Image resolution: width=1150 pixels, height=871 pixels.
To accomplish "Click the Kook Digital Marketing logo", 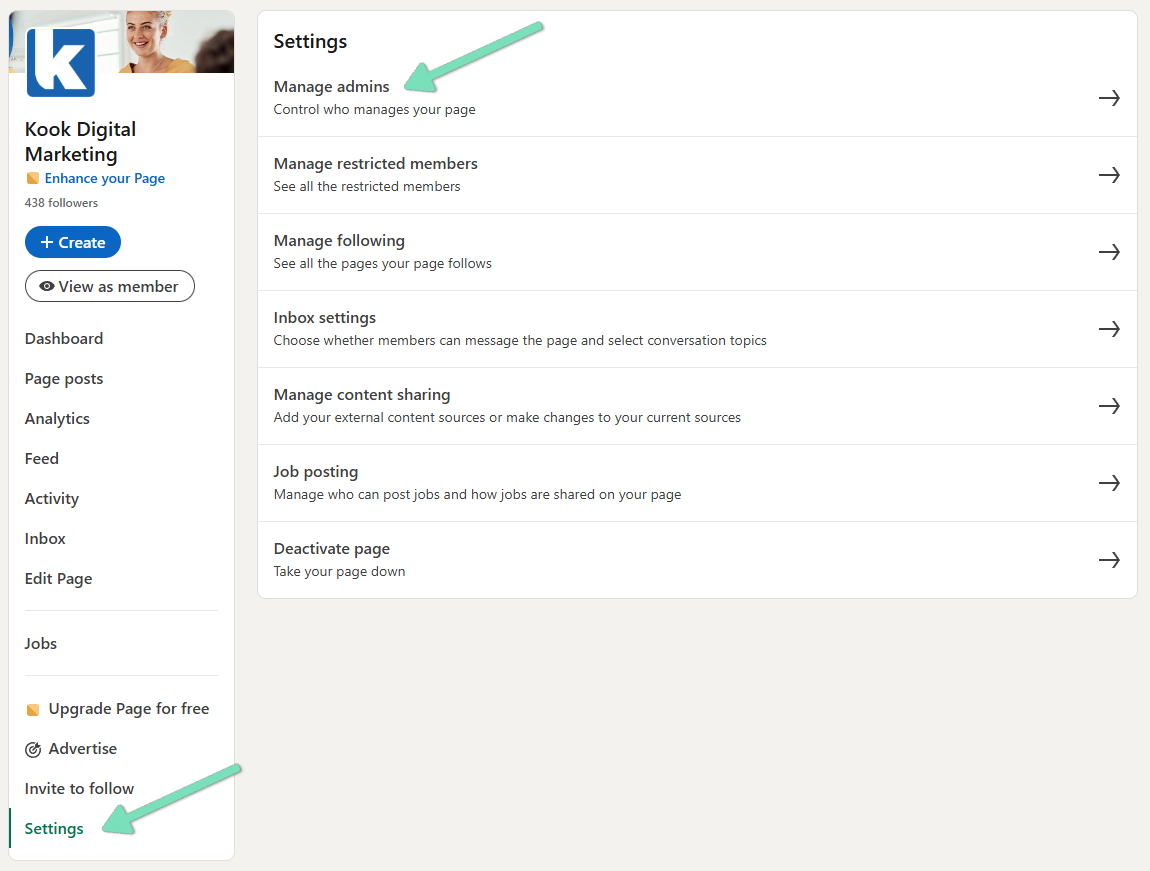I will [61, 62].
